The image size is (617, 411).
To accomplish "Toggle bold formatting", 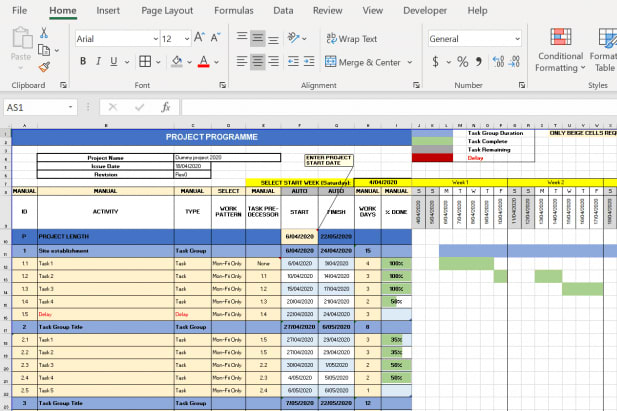I will pos(85,62).
